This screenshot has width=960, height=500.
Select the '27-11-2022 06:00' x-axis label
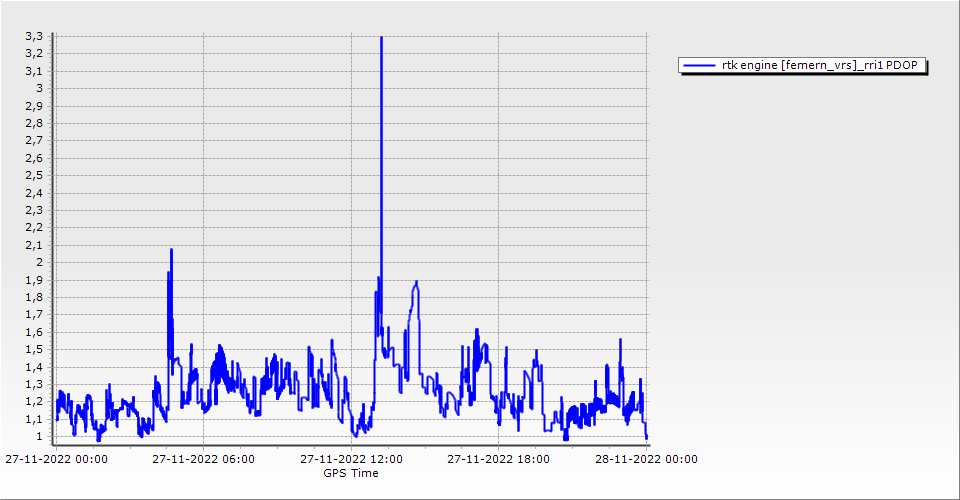pos(203,459)
